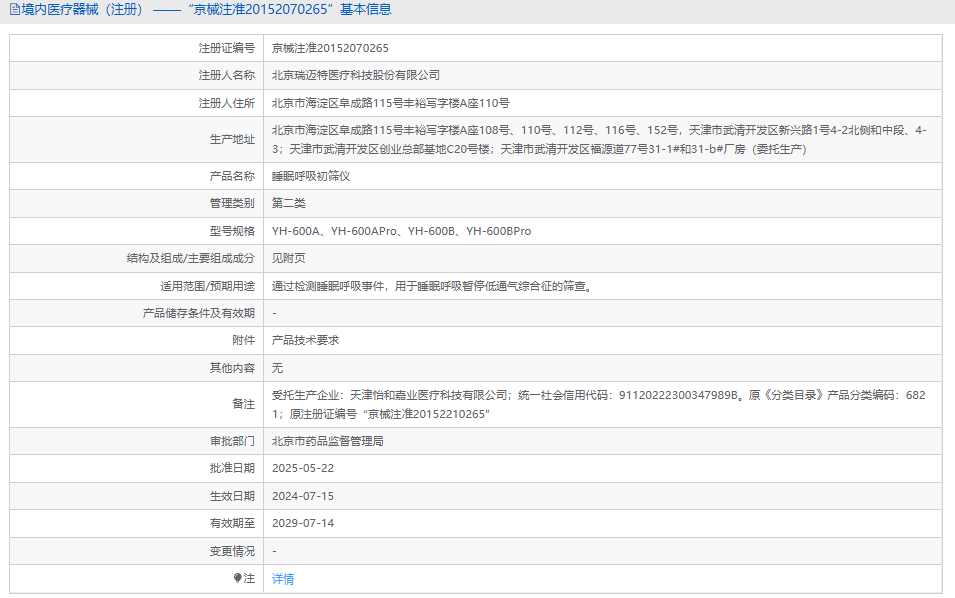Click the intended use description text
This screenshot has width=955, height=598.
(x=434, y=286)
